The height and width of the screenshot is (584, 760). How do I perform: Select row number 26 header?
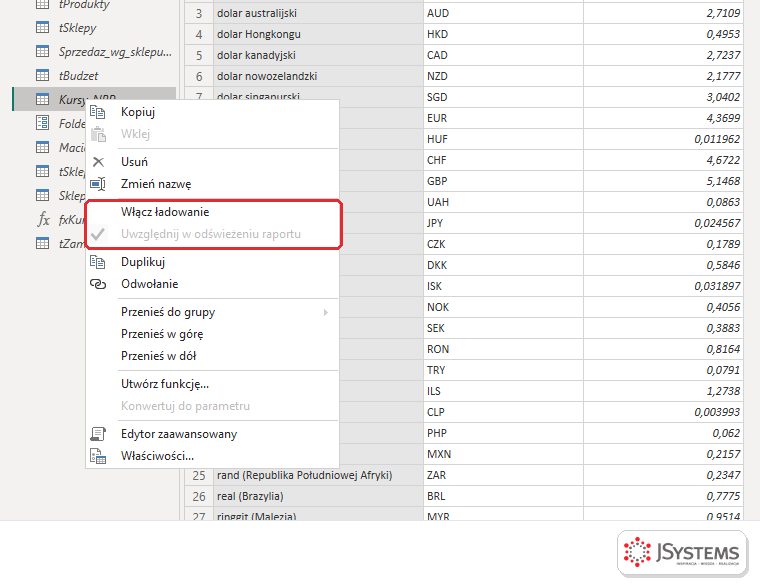click(x=199, y=496)
